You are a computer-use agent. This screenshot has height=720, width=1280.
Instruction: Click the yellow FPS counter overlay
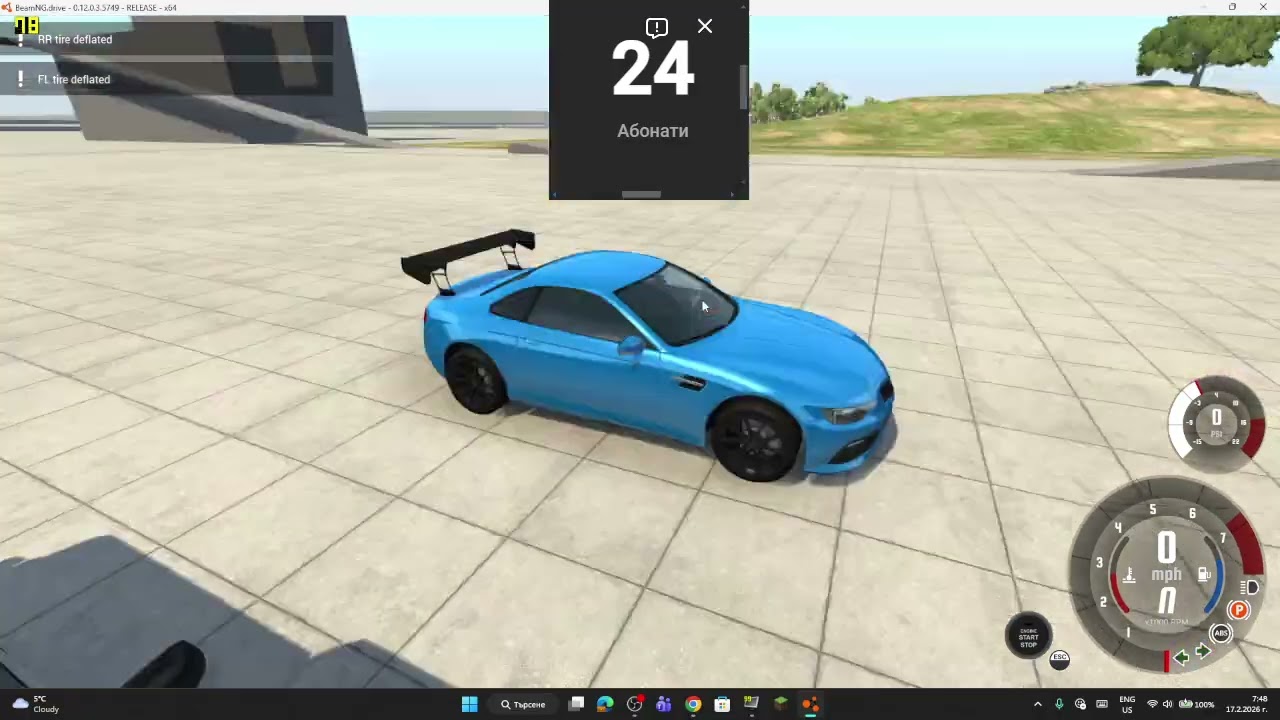click(27, 25)
